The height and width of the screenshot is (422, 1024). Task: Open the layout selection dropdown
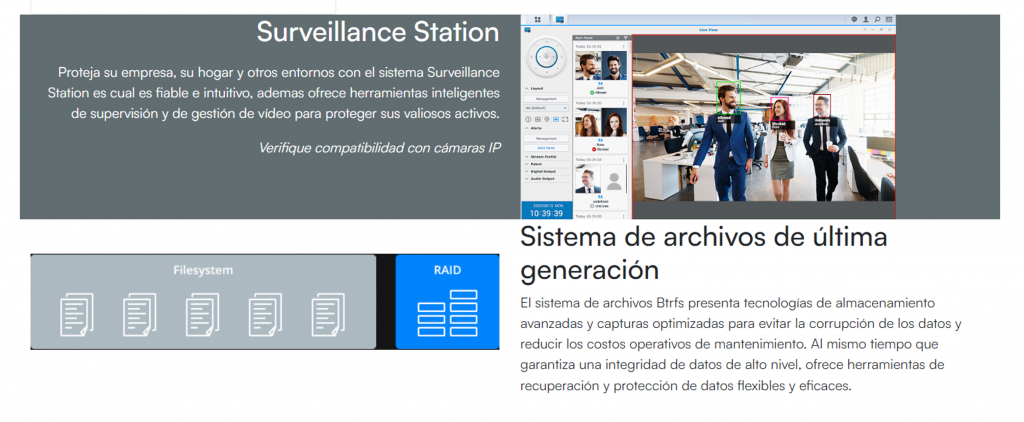[544, 108]
